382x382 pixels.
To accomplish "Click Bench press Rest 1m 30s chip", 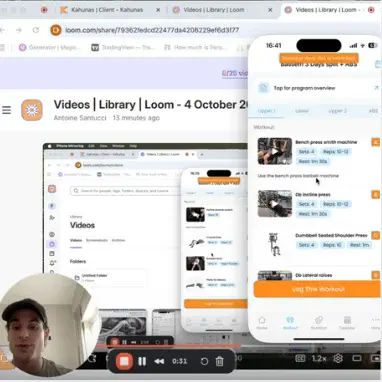I will (313, 161).
